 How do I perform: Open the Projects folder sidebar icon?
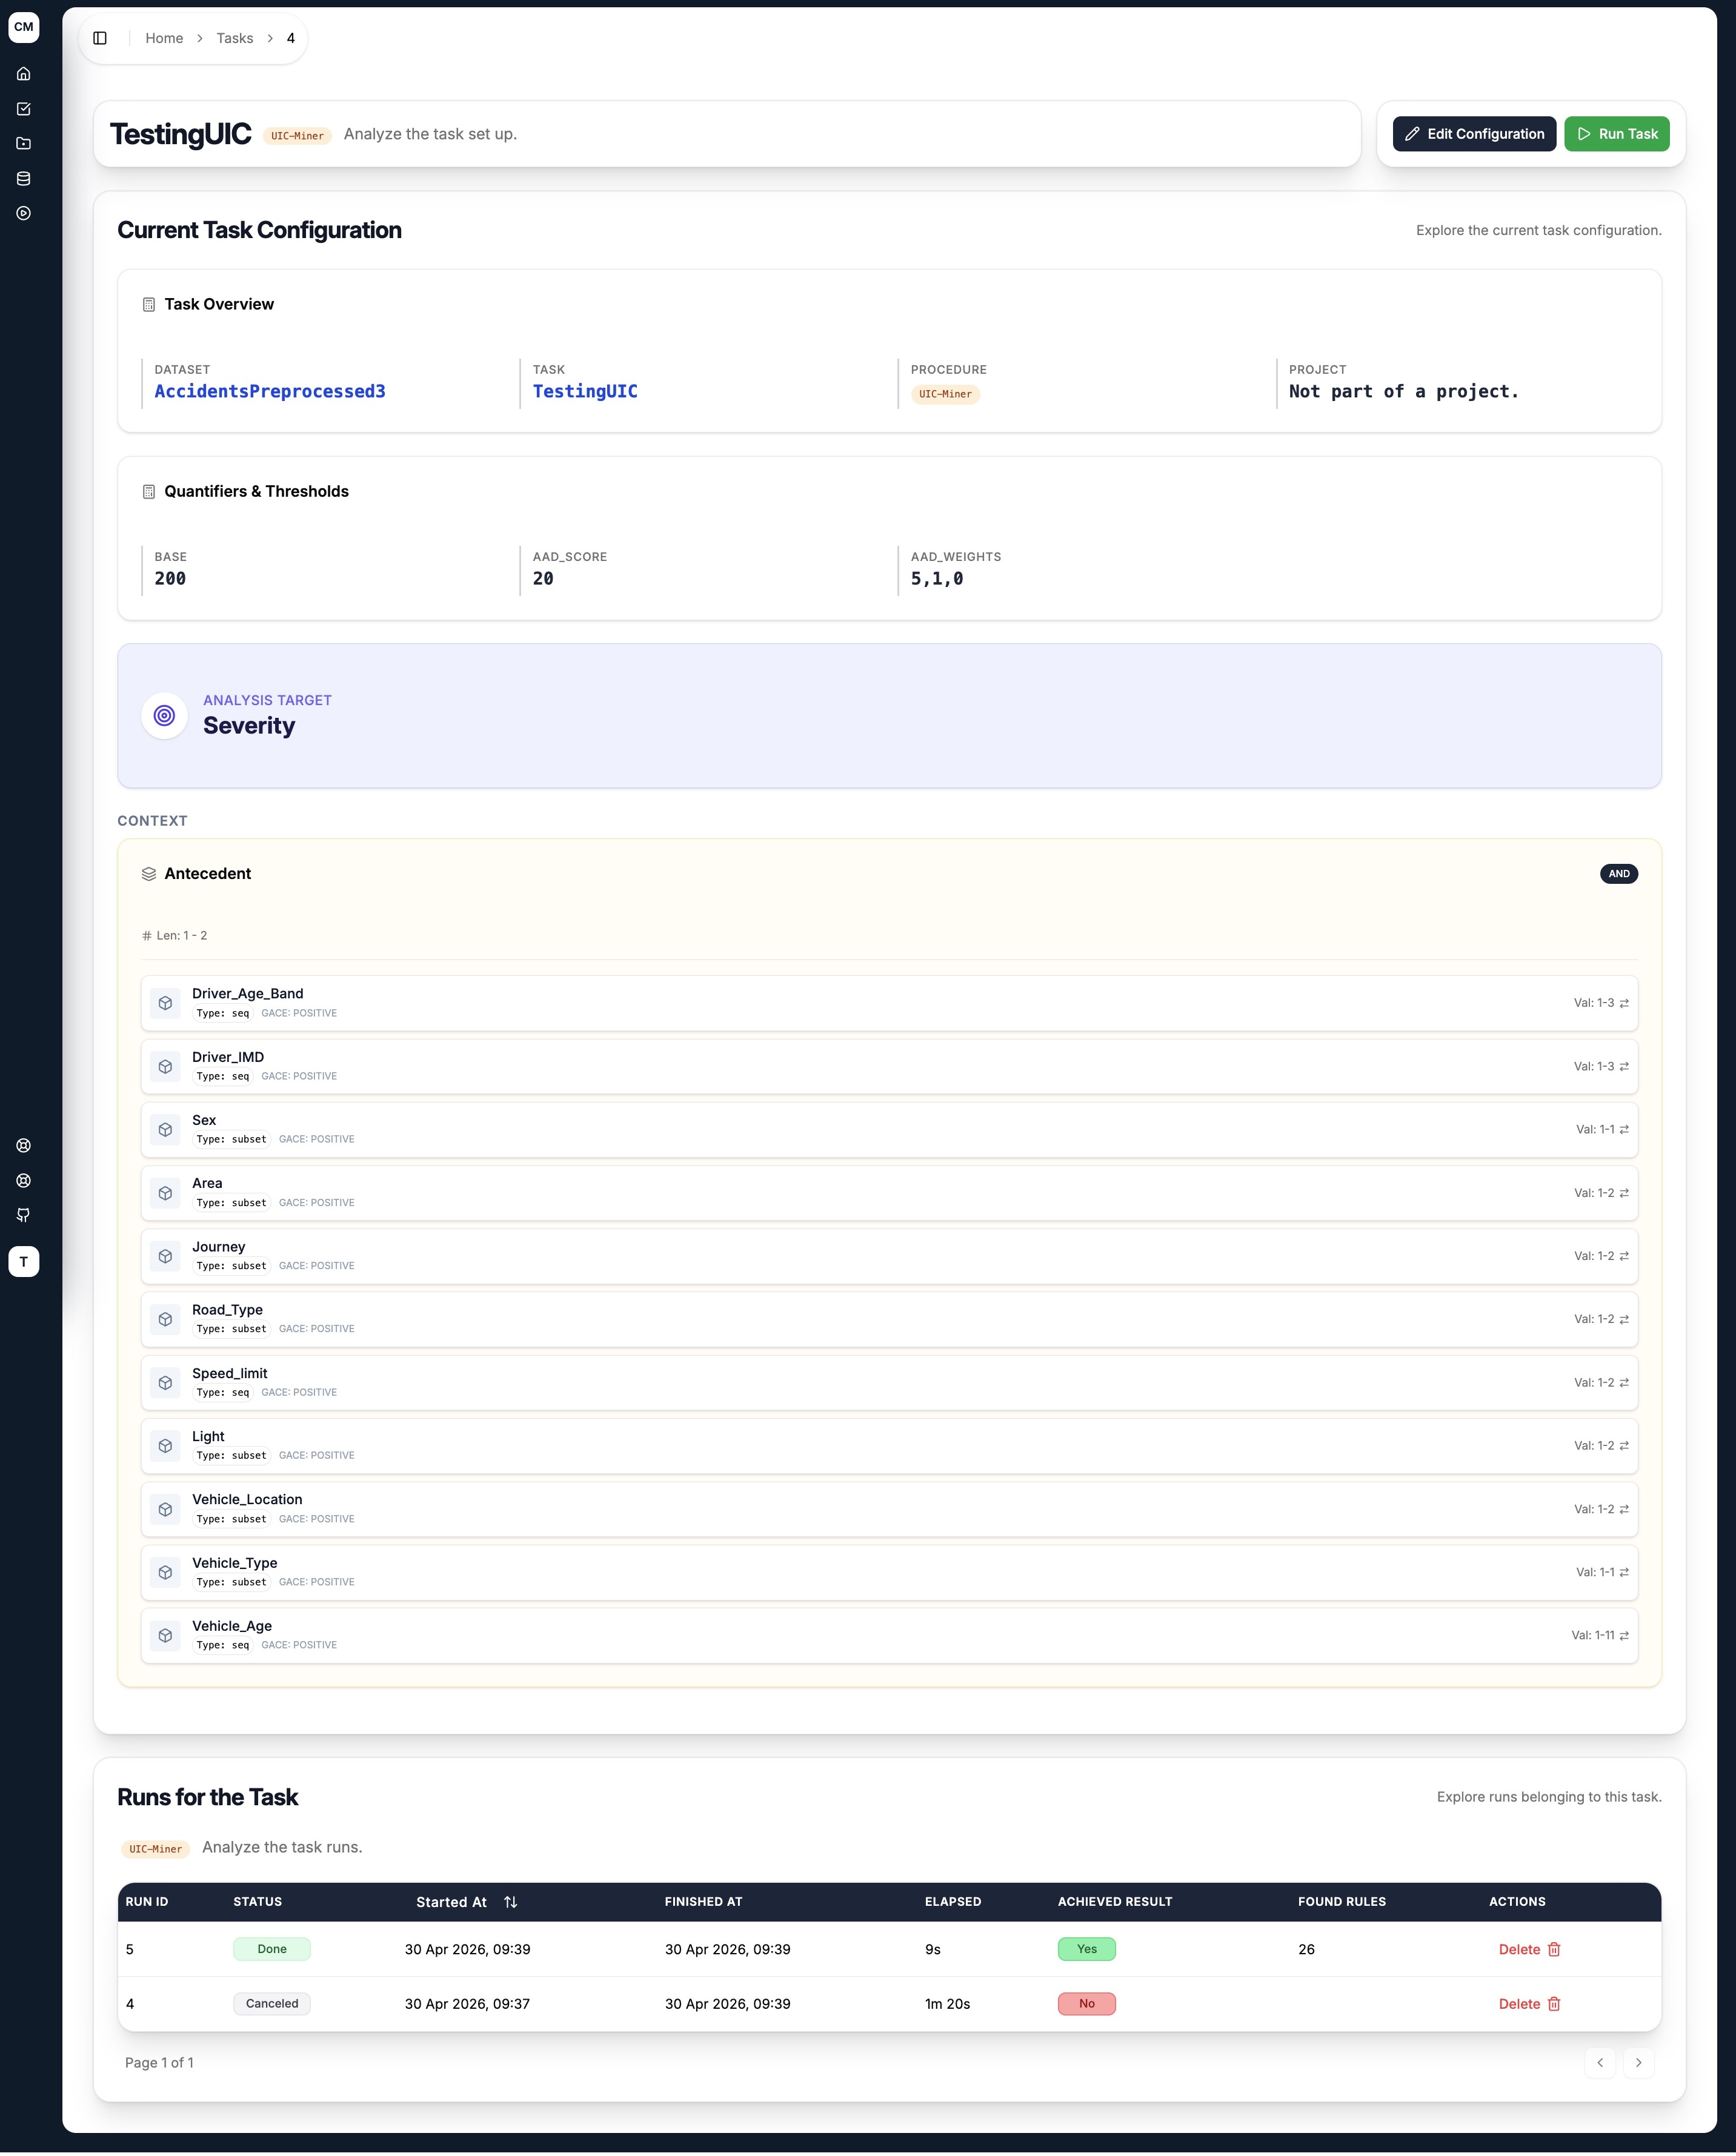click(24, 144)
